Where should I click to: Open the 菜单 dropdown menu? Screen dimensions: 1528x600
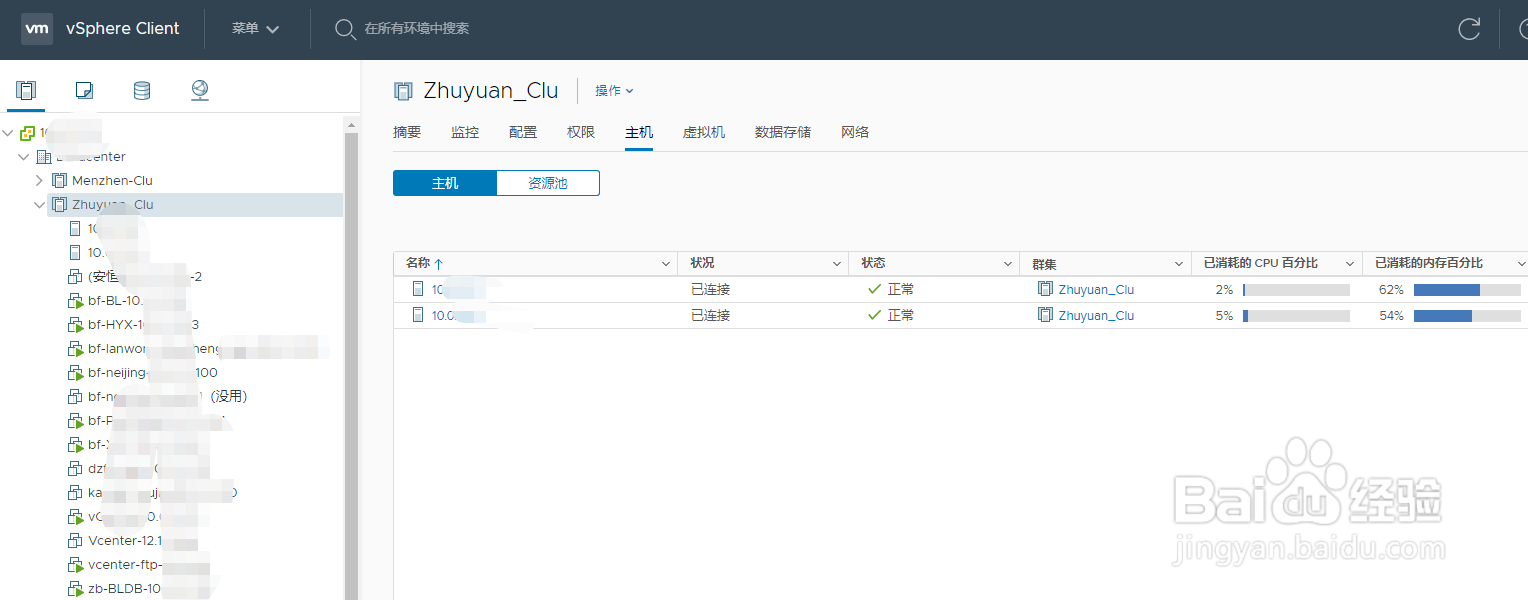click(x=256, y=29)
